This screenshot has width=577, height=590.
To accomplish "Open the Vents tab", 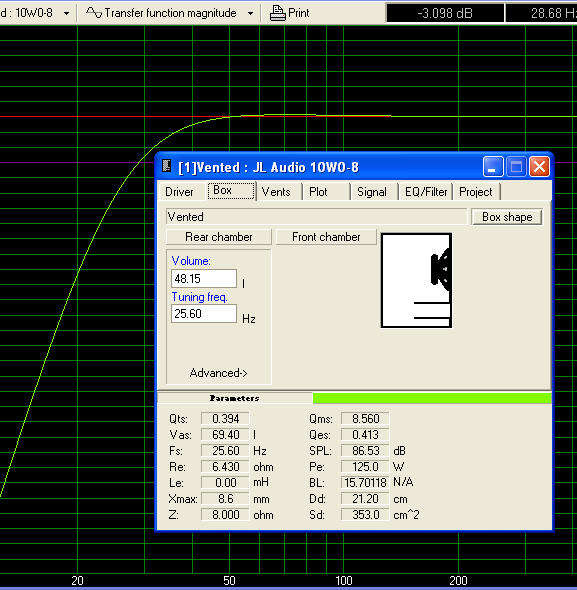I will tap(276, 192).
